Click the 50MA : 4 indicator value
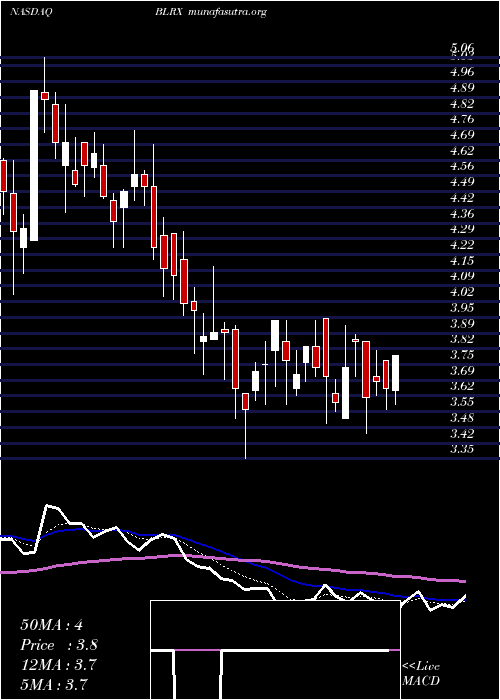Screen dimensions: 500x700 coord(51,625)
